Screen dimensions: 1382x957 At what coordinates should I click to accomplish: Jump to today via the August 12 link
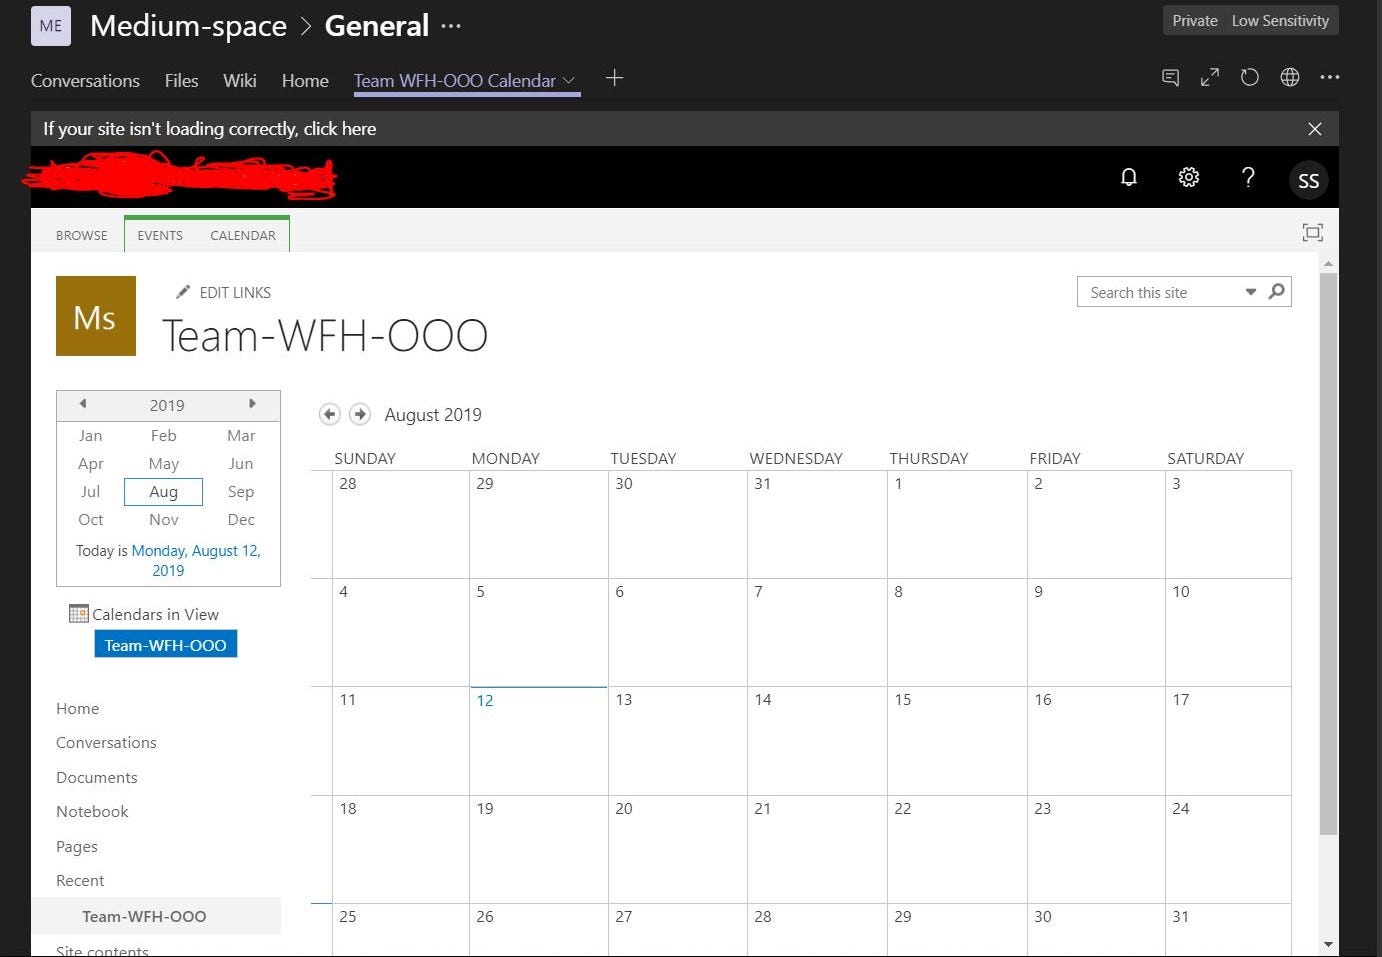(x=196, y=550)
